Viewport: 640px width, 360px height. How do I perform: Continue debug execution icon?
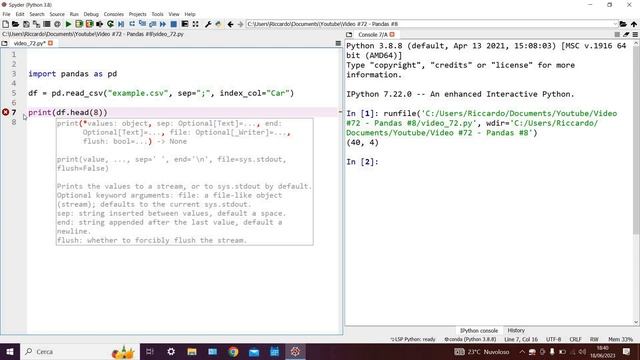[163, 24]
